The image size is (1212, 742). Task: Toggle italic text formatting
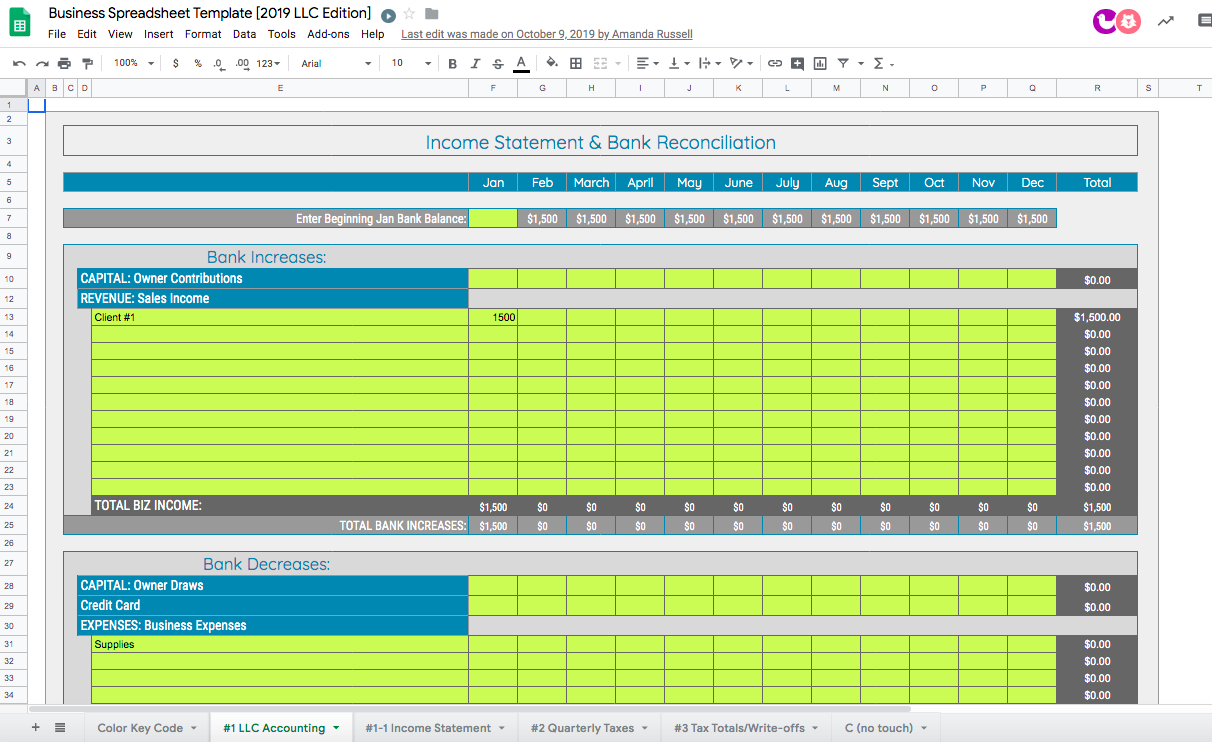click(x=475, y=63)
